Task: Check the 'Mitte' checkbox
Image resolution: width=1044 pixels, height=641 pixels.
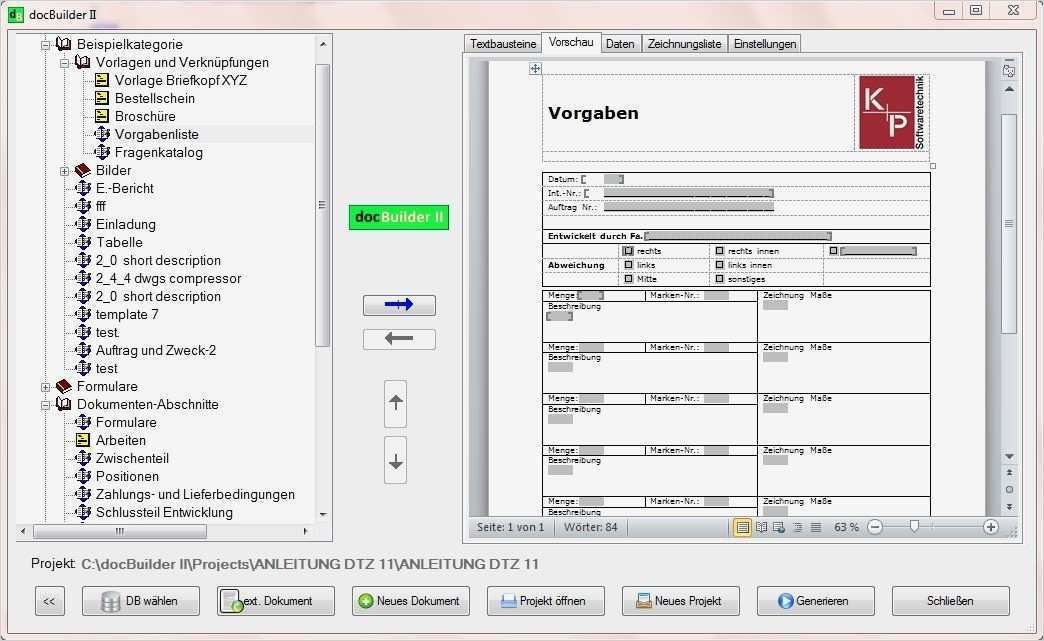Action: pyautogui.click(x=628, y=279)
